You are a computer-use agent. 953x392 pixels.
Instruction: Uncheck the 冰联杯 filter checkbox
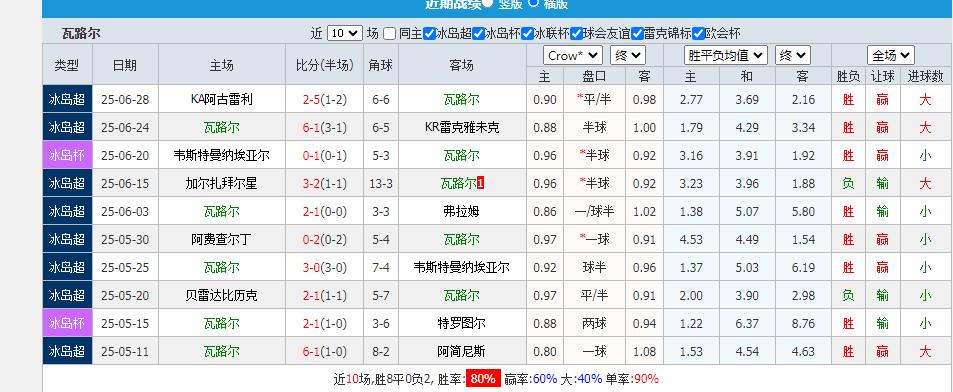(527, 33)
